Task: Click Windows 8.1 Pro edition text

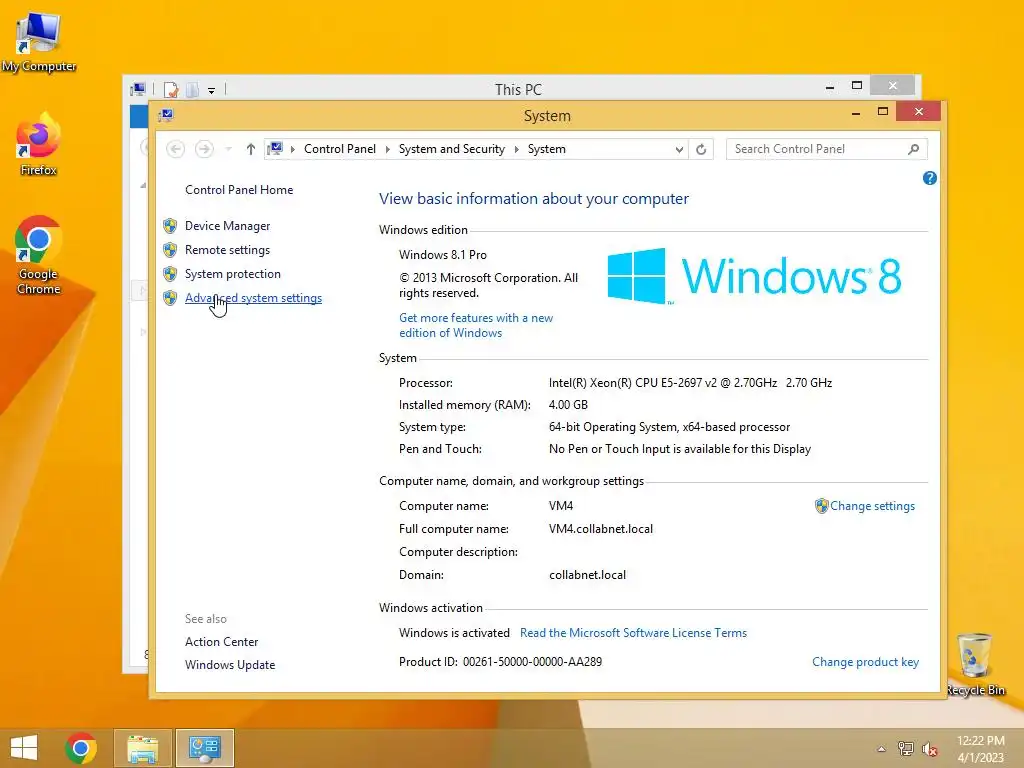Action: pyautogui.click(x=443, y=255)
